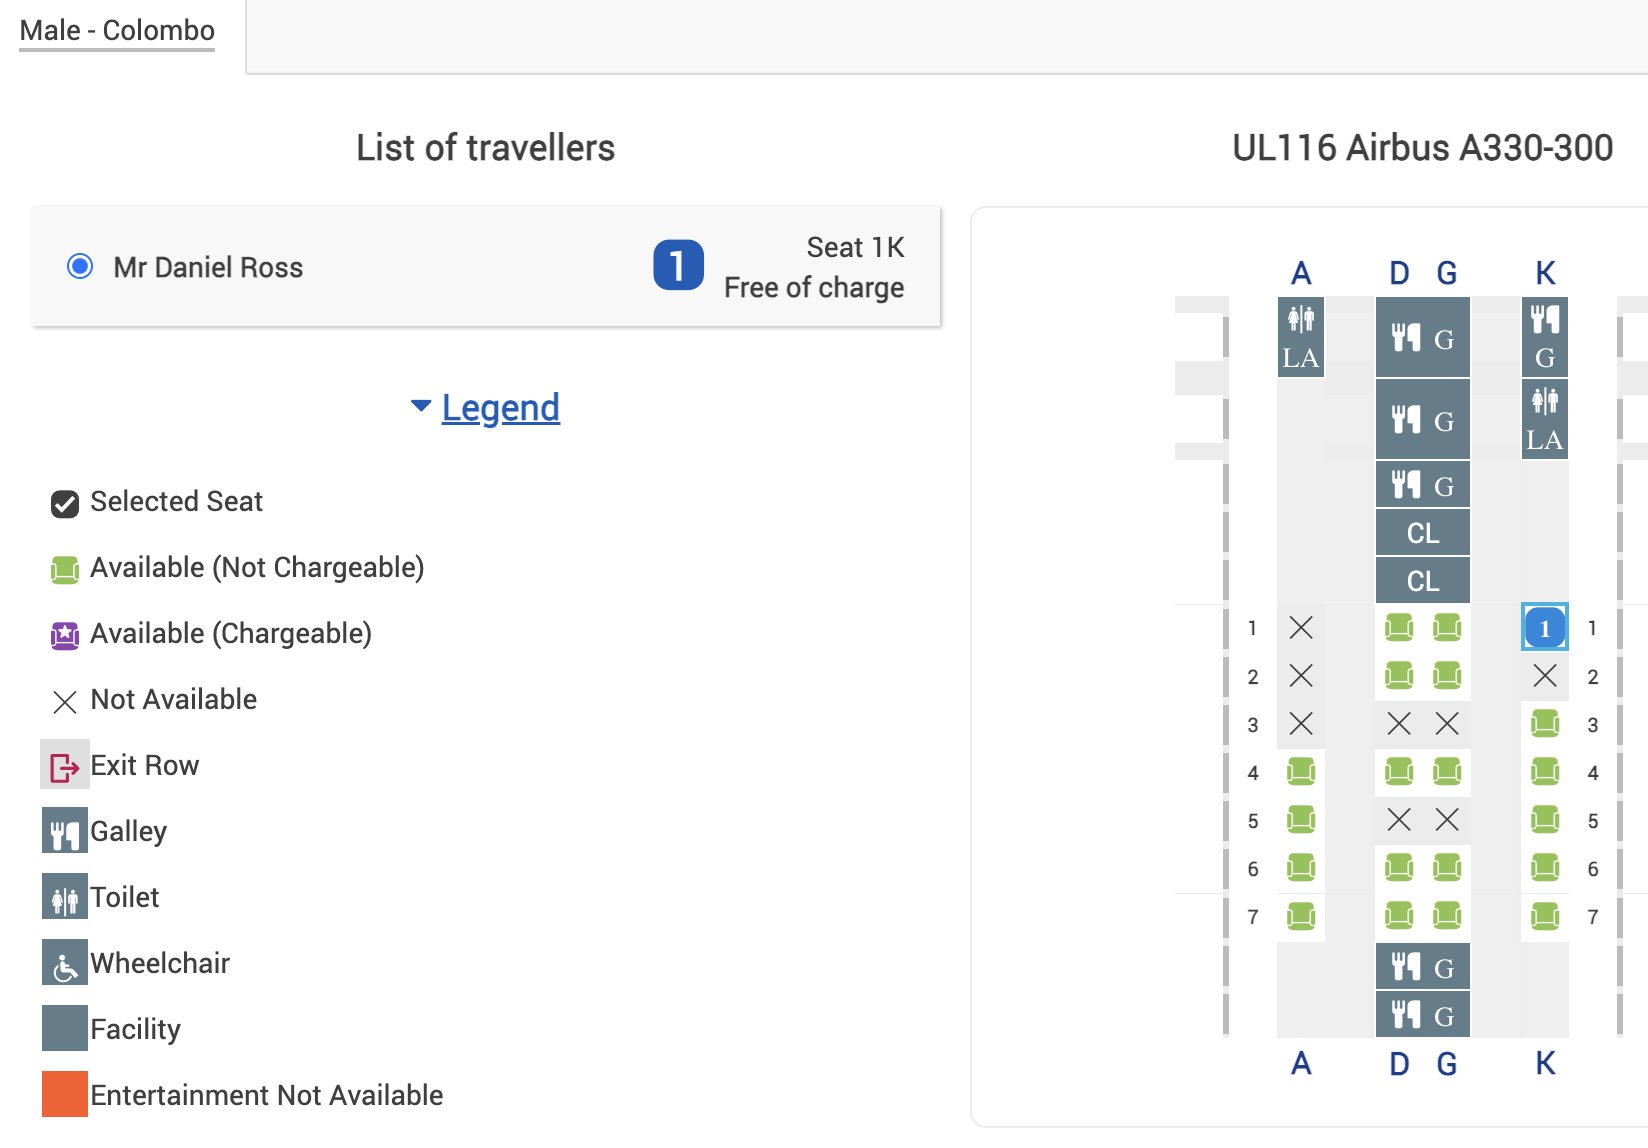Pick seat 3K by the window
Viewport: 1648px width, 1148px height.
[x=1545, y=724]
